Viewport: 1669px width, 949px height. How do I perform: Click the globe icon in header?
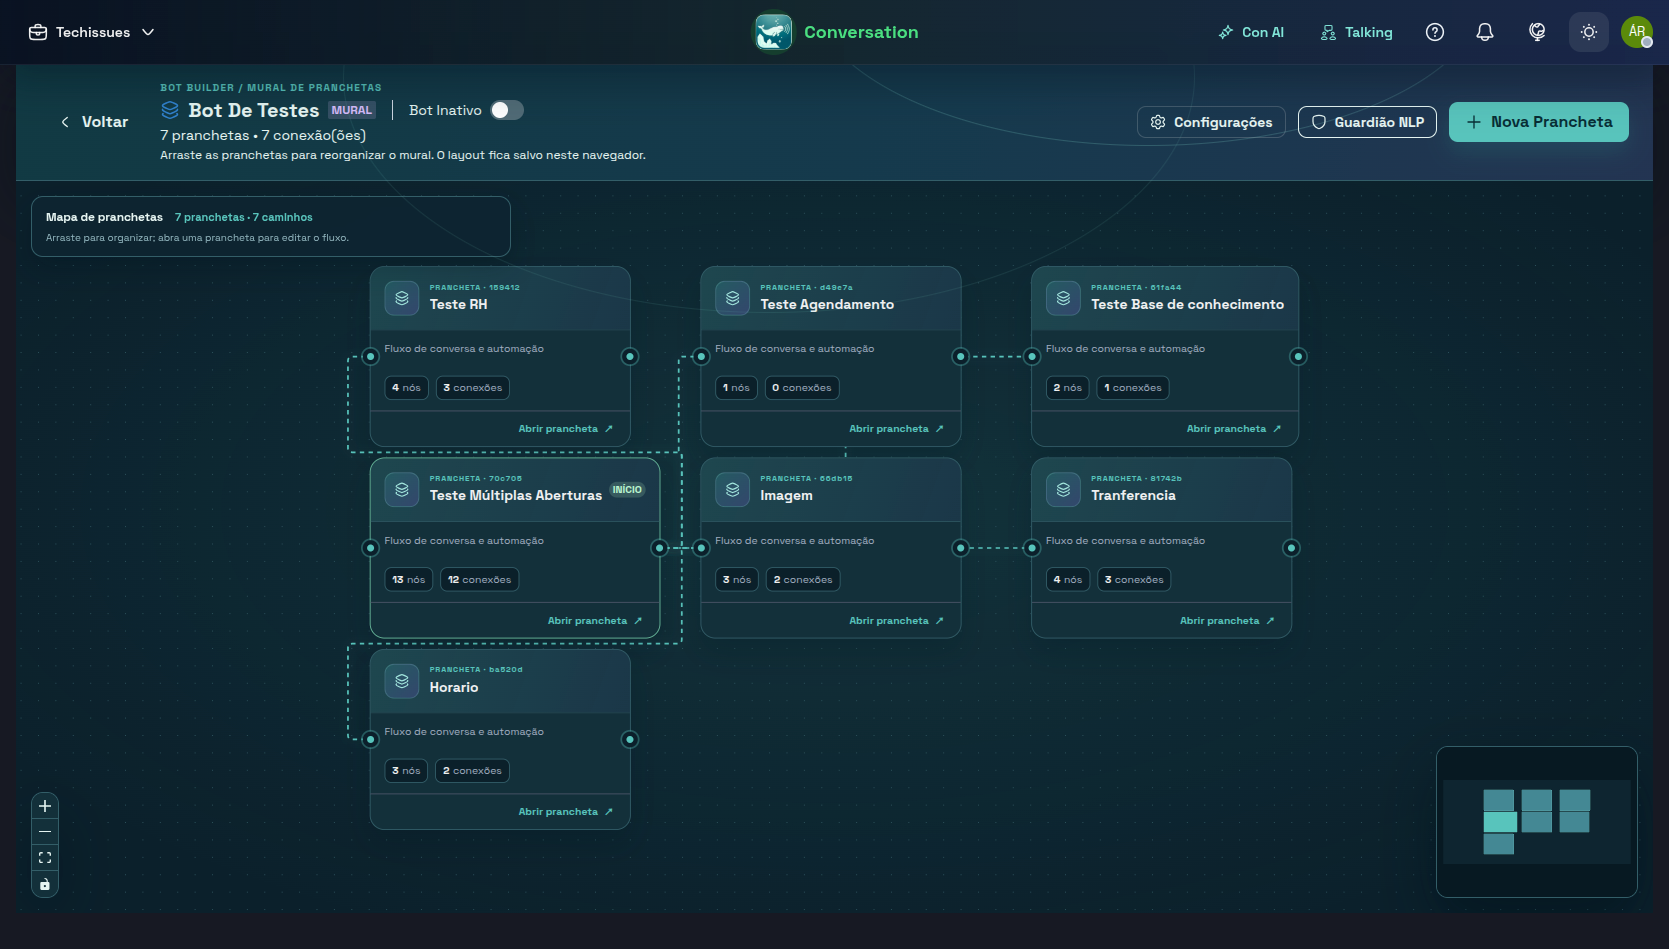click(x=1537, y=32)
